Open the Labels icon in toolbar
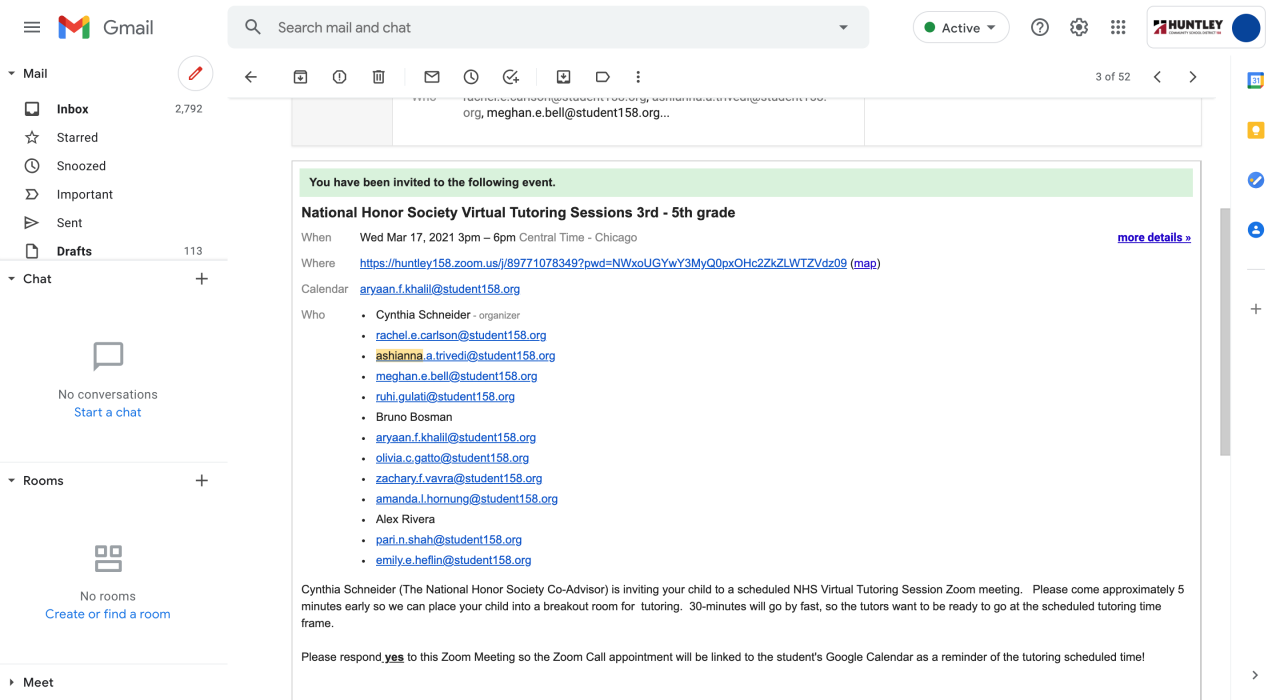 (602, 77)
